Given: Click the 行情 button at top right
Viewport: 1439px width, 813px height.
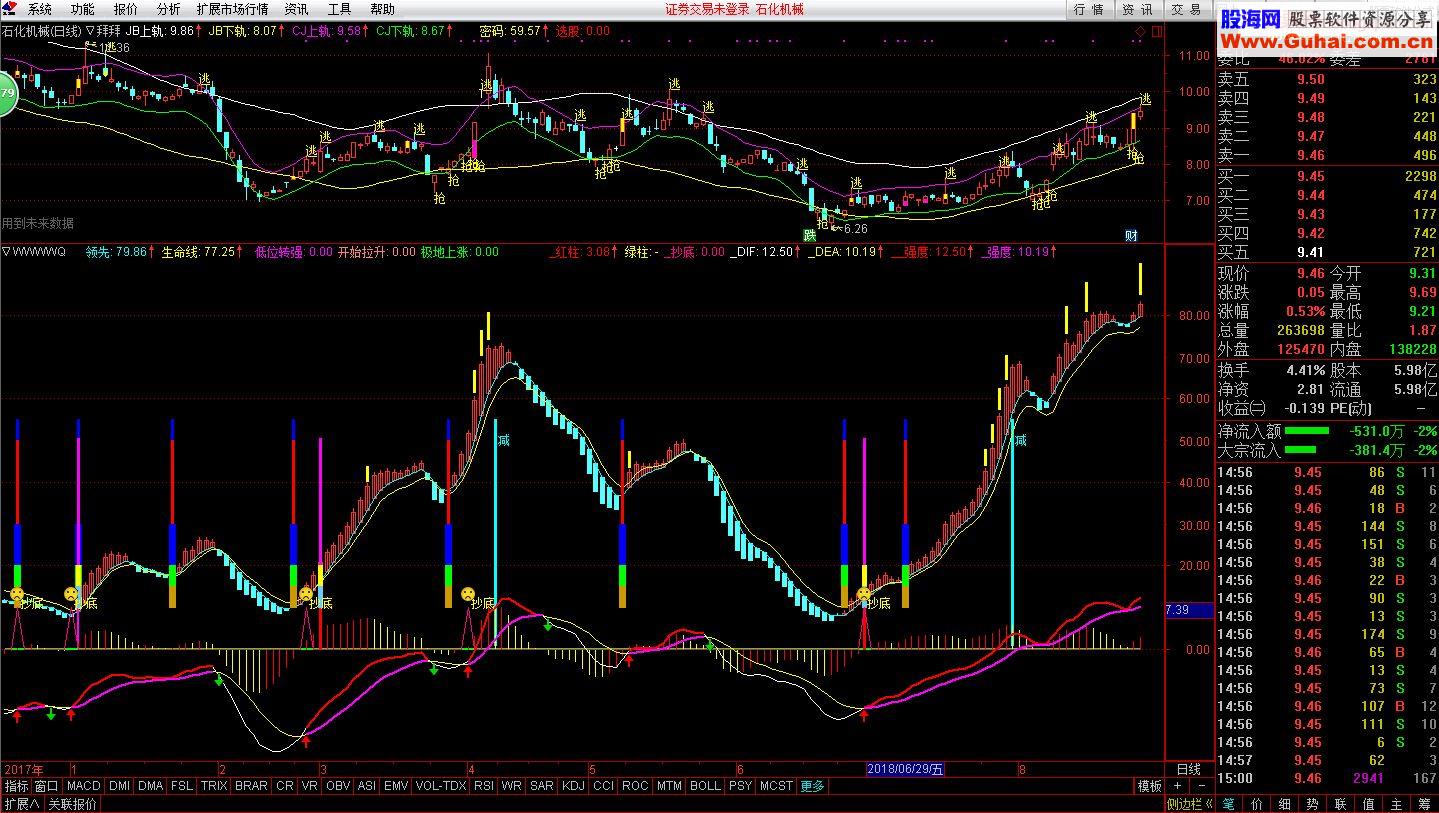Looking at the screenshot, I should click(x=1089, y=9).
